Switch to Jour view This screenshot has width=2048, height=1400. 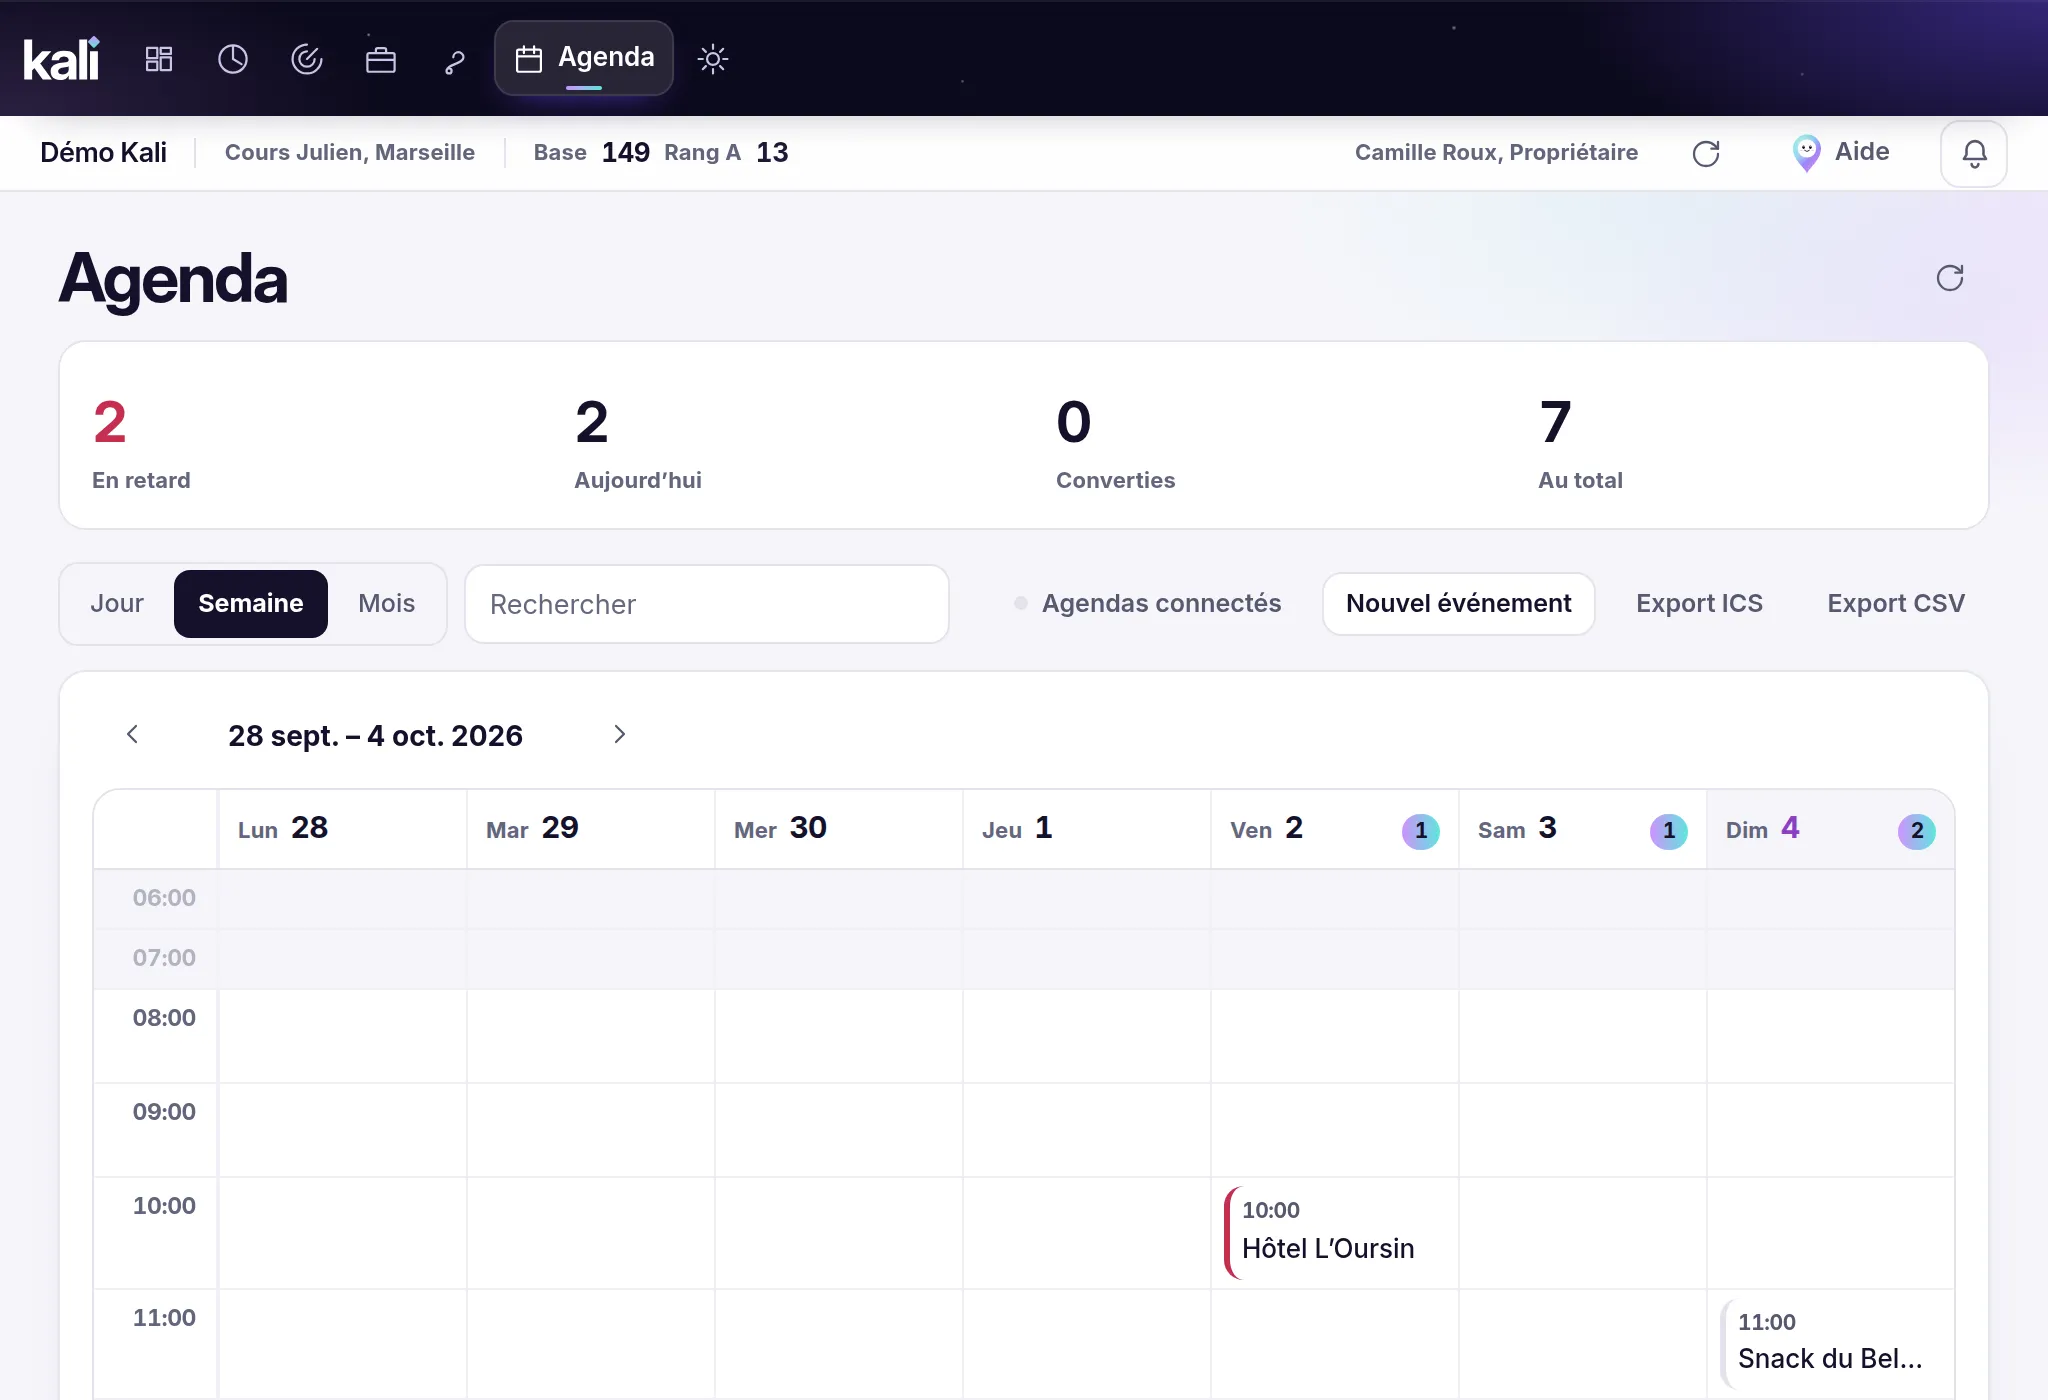click(x=117, y=603)
